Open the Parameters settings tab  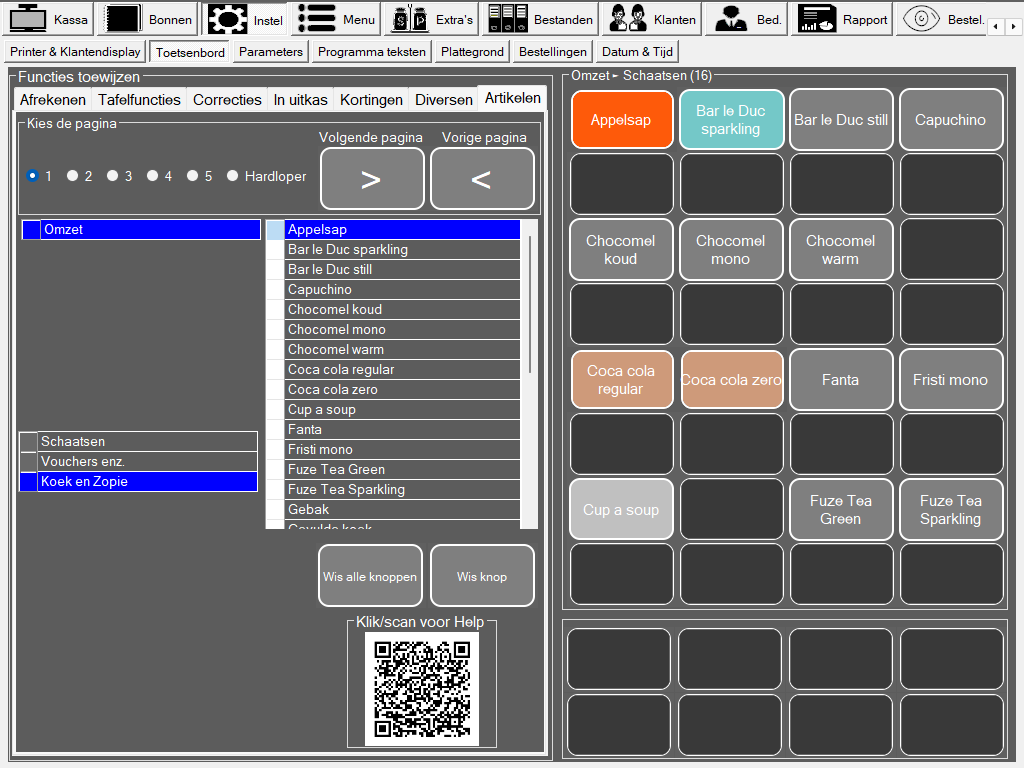(x=270, y=52)
